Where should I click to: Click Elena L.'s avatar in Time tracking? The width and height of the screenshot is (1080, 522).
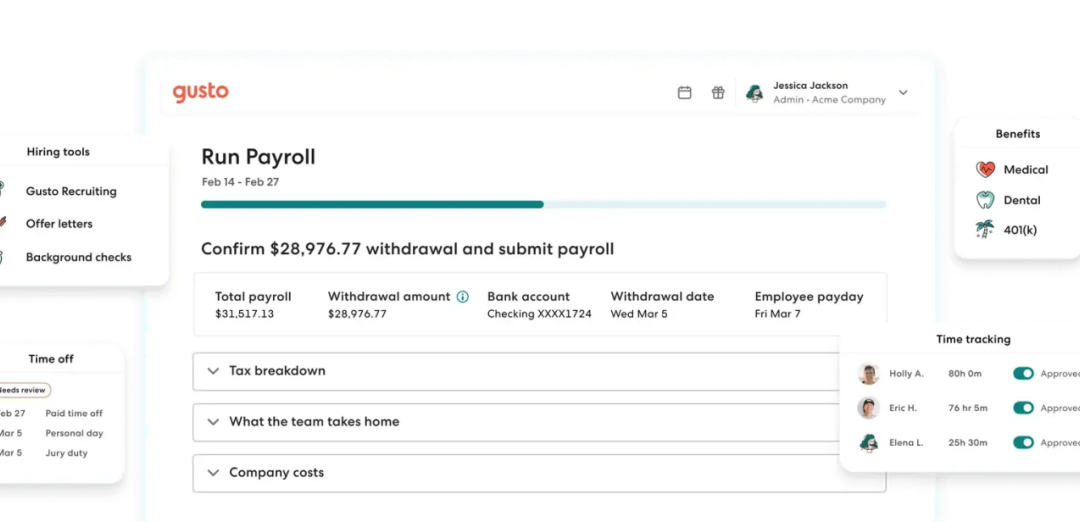[869, 442]
